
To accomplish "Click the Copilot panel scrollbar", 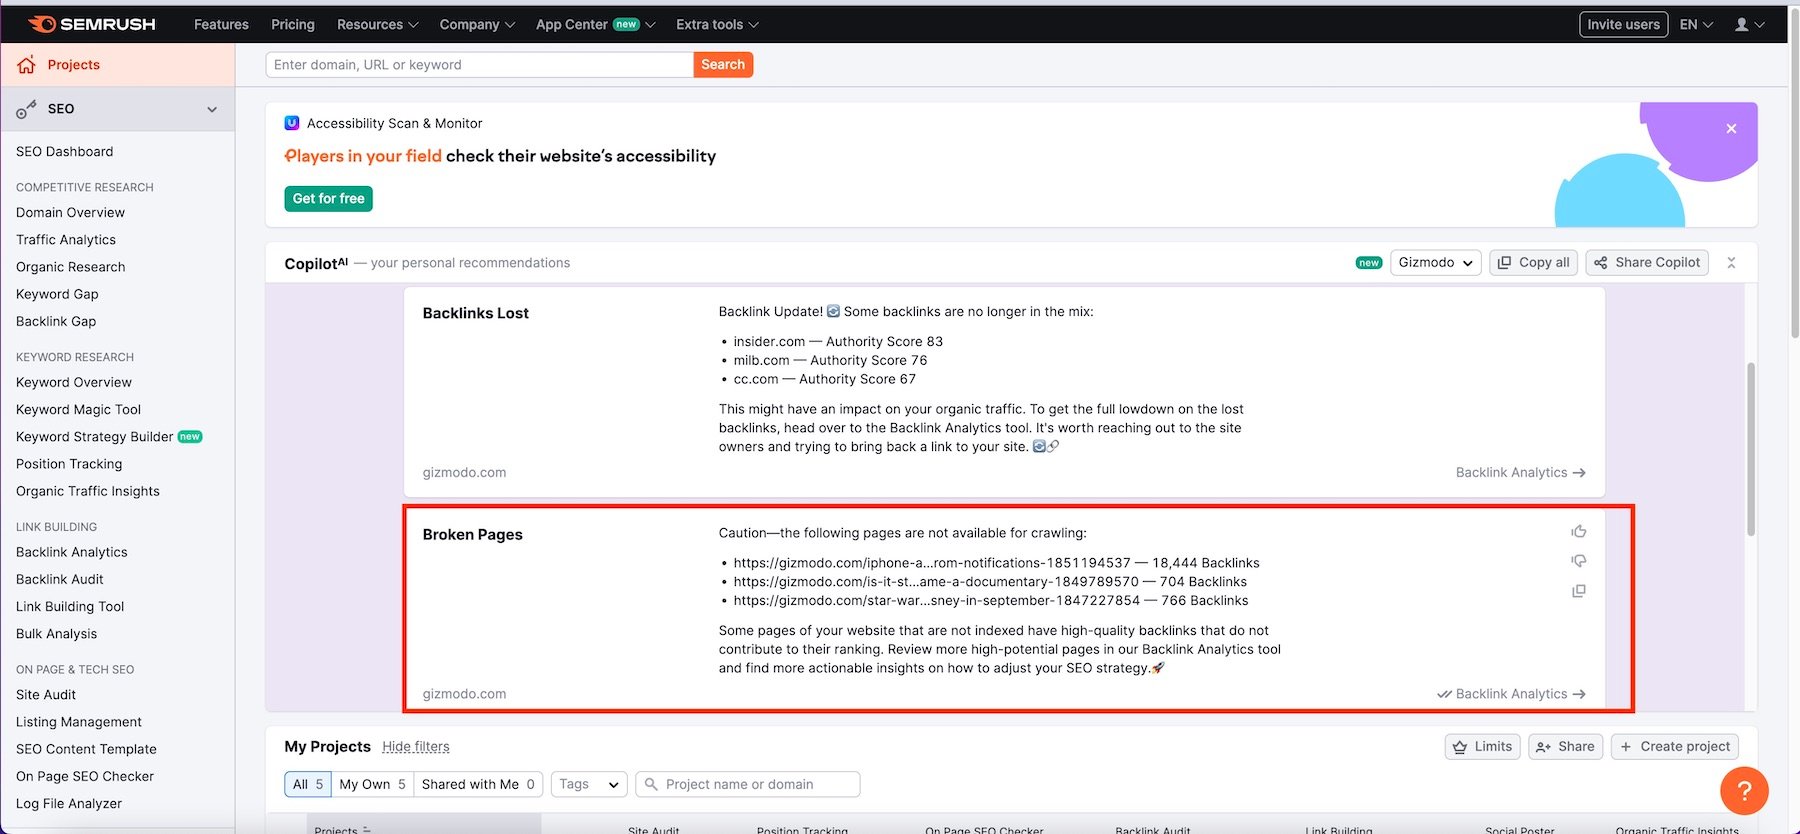I will click(x=1750, y=450).
